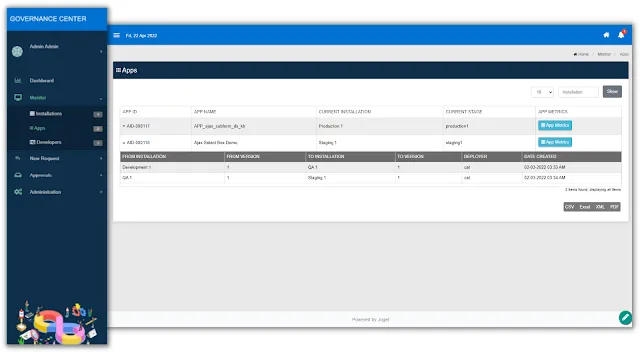Click the Show filter button
Screen dimensions: 640x360
612,91
